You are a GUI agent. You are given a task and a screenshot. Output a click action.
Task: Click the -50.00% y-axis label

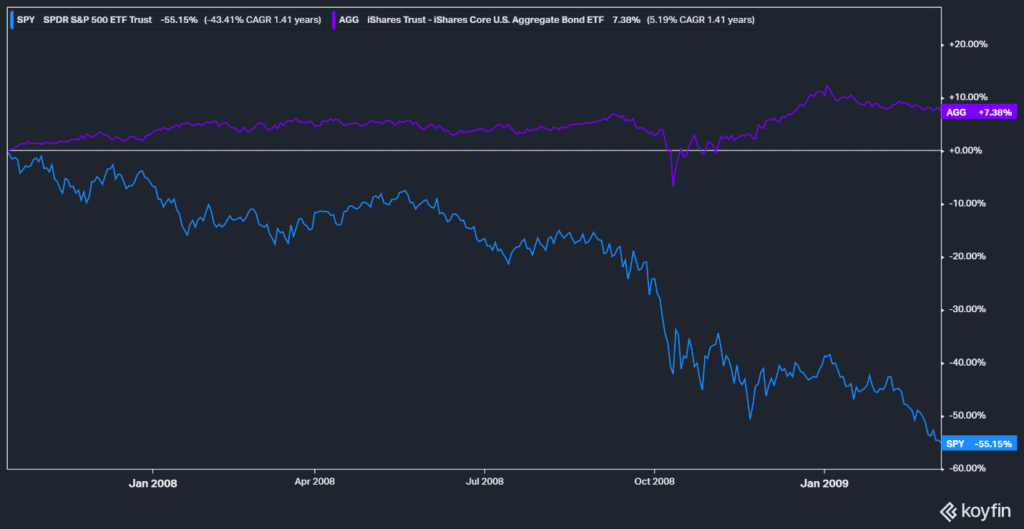coord(969,415)
